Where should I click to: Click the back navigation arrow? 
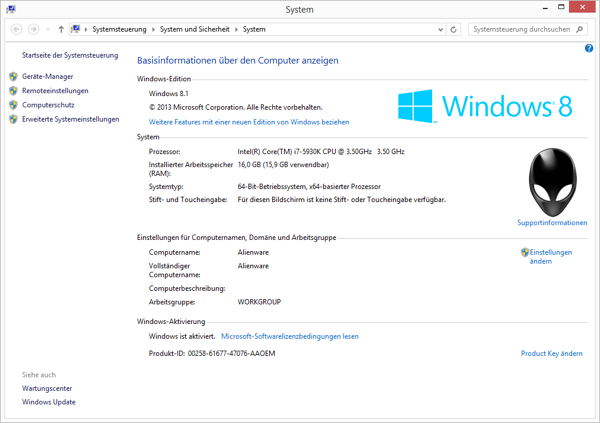tap(16, 29)
